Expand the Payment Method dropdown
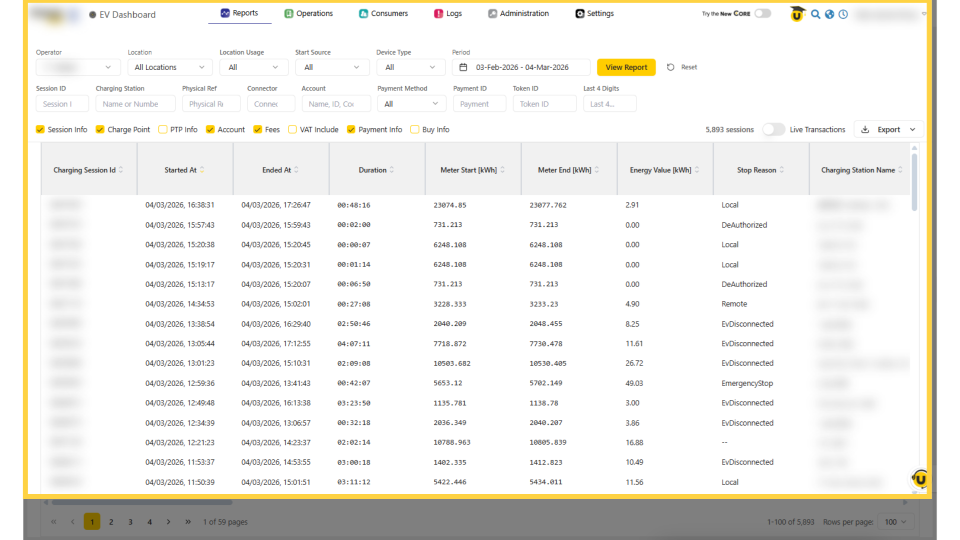The height and width of the screenshot is (540, 960). 411,104
